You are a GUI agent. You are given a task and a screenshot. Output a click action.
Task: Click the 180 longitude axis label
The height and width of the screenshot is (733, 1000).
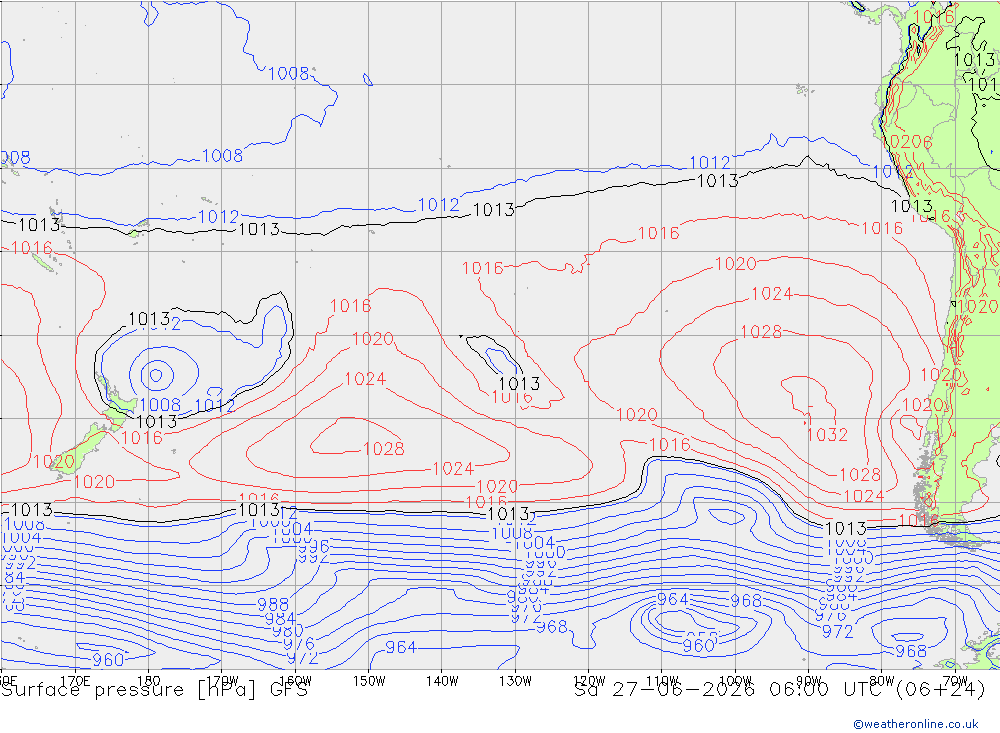[149, 680]
